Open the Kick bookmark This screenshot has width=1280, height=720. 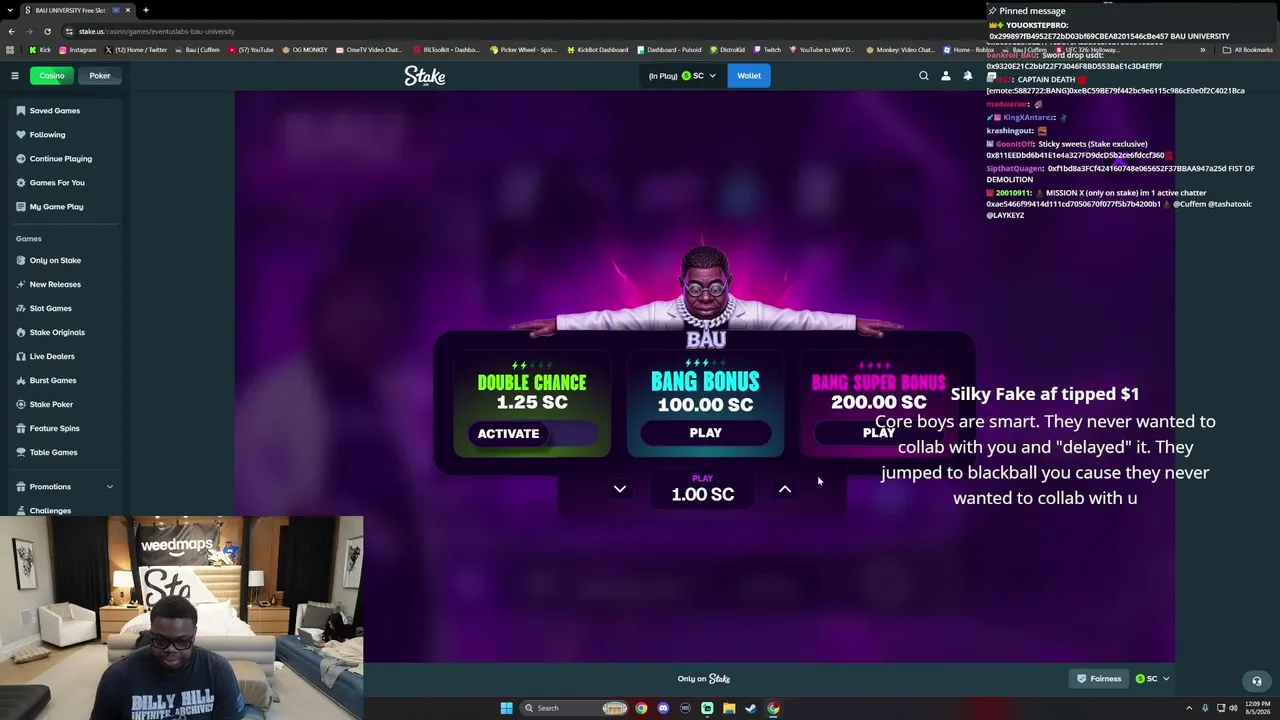point(40,50)
